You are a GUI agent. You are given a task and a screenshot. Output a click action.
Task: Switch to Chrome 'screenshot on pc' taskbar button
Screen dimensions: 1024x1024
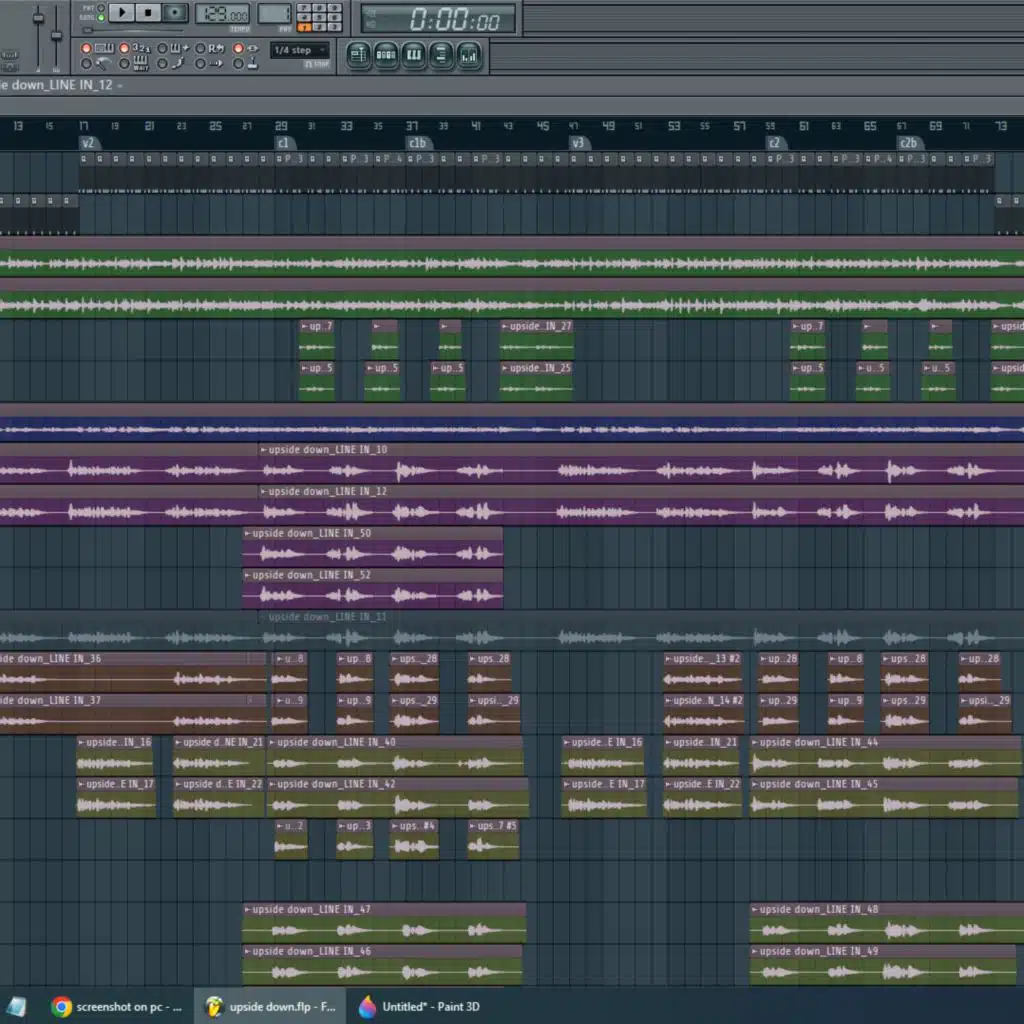115,1006
